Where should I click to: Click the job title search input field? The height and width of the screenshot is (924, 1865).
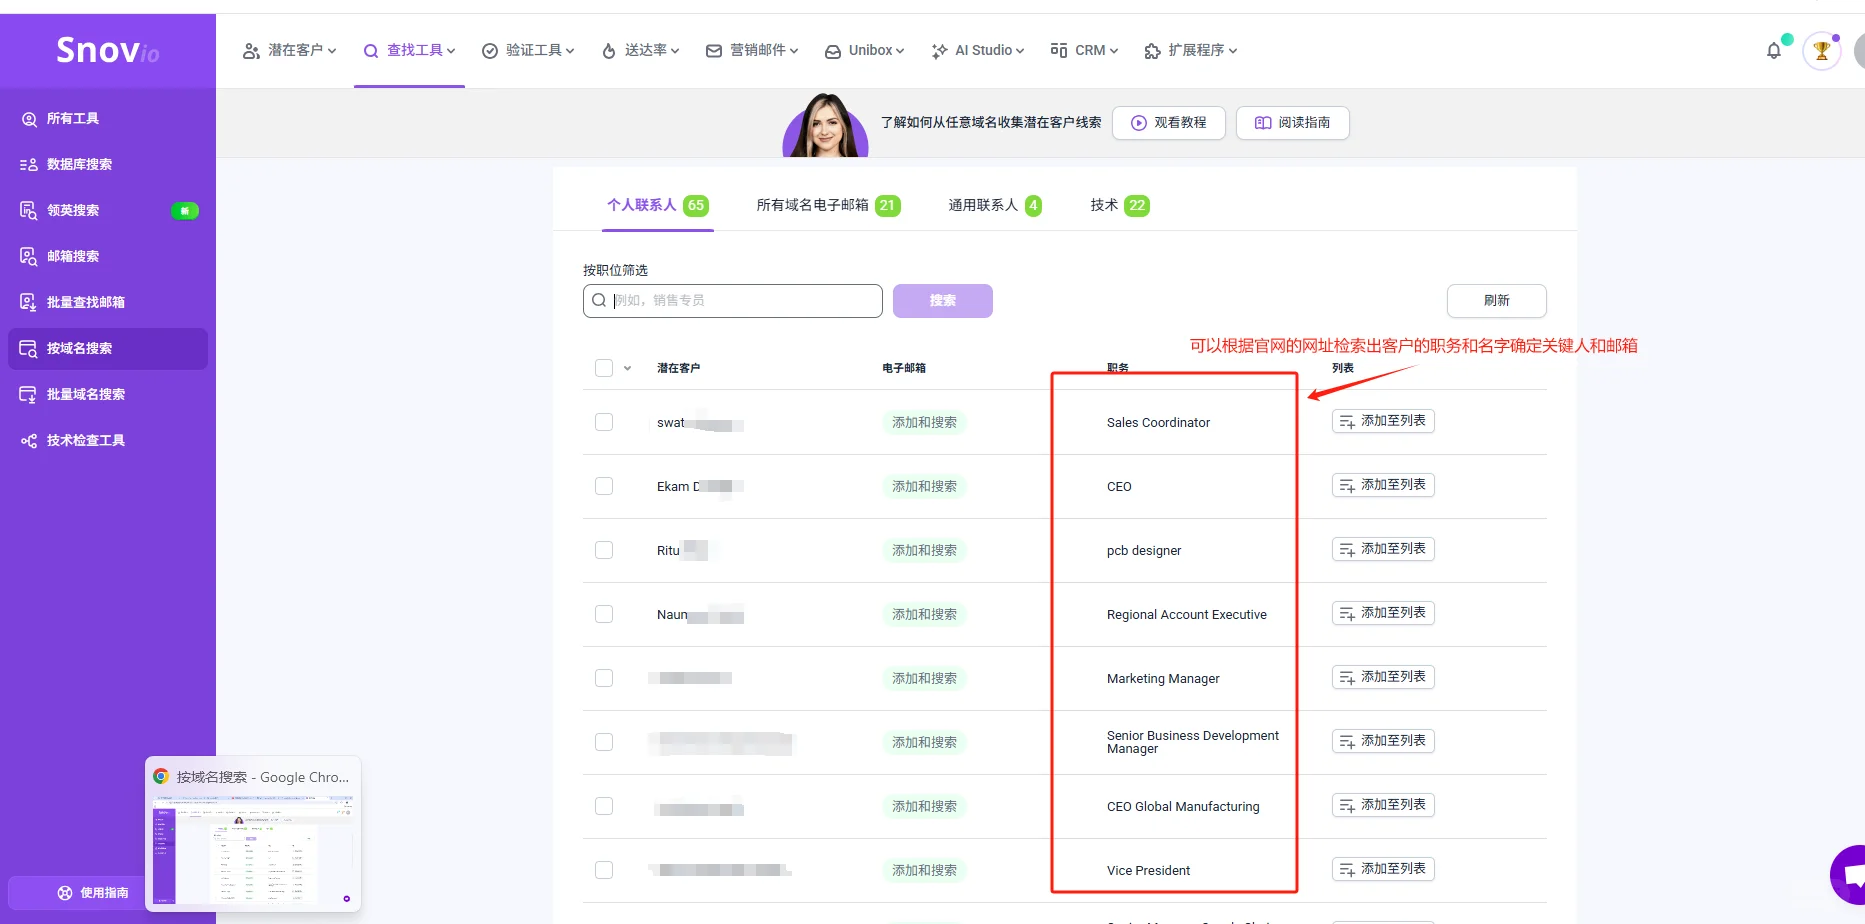point(732,300)
